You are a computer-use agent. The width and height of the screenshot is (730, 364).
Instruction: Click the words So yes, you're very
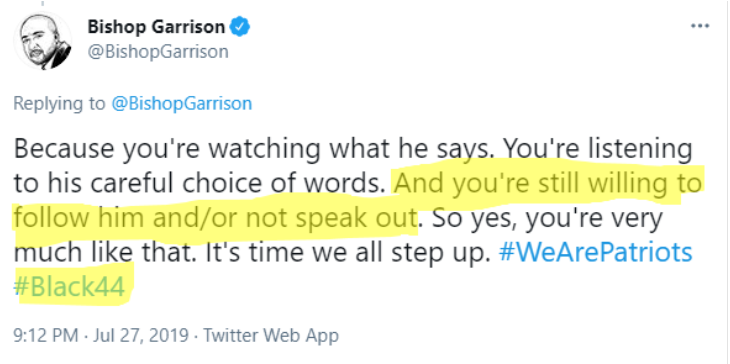pos(547,218)
